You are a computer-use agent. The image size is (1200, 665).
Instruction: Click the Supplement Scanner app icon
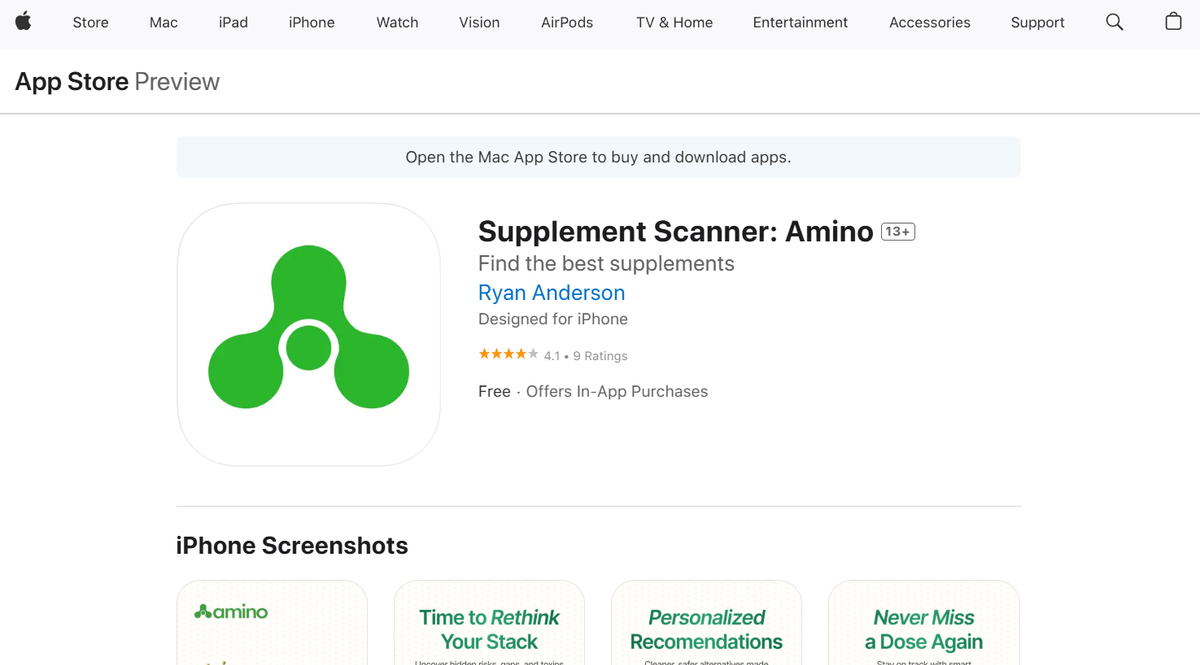(308, 334)
